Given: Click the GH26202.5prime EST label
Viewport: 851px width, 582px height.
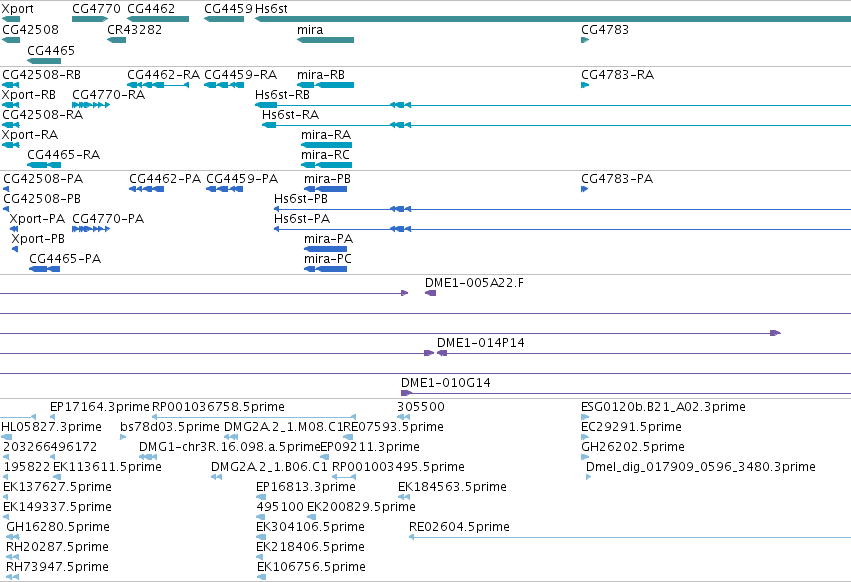Looking at the screenshot, I should pos(633,447).
